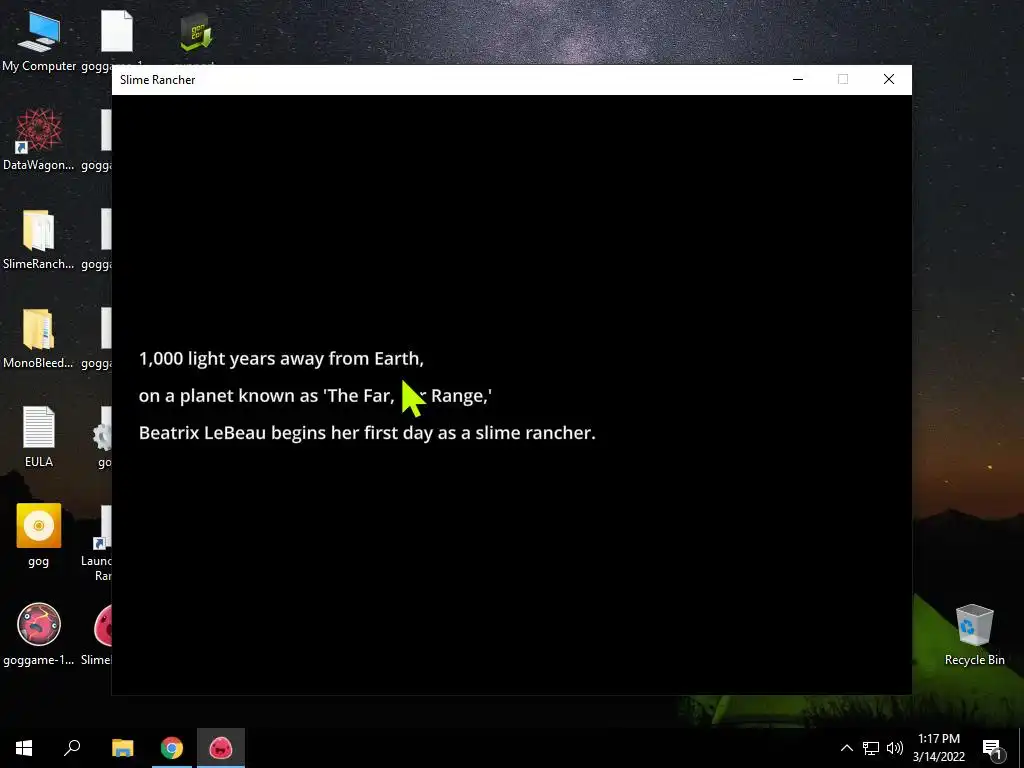Switch to Google Chrome on taskbar
This screenshot has height=768, width=1024.
[x=172, y=748]
